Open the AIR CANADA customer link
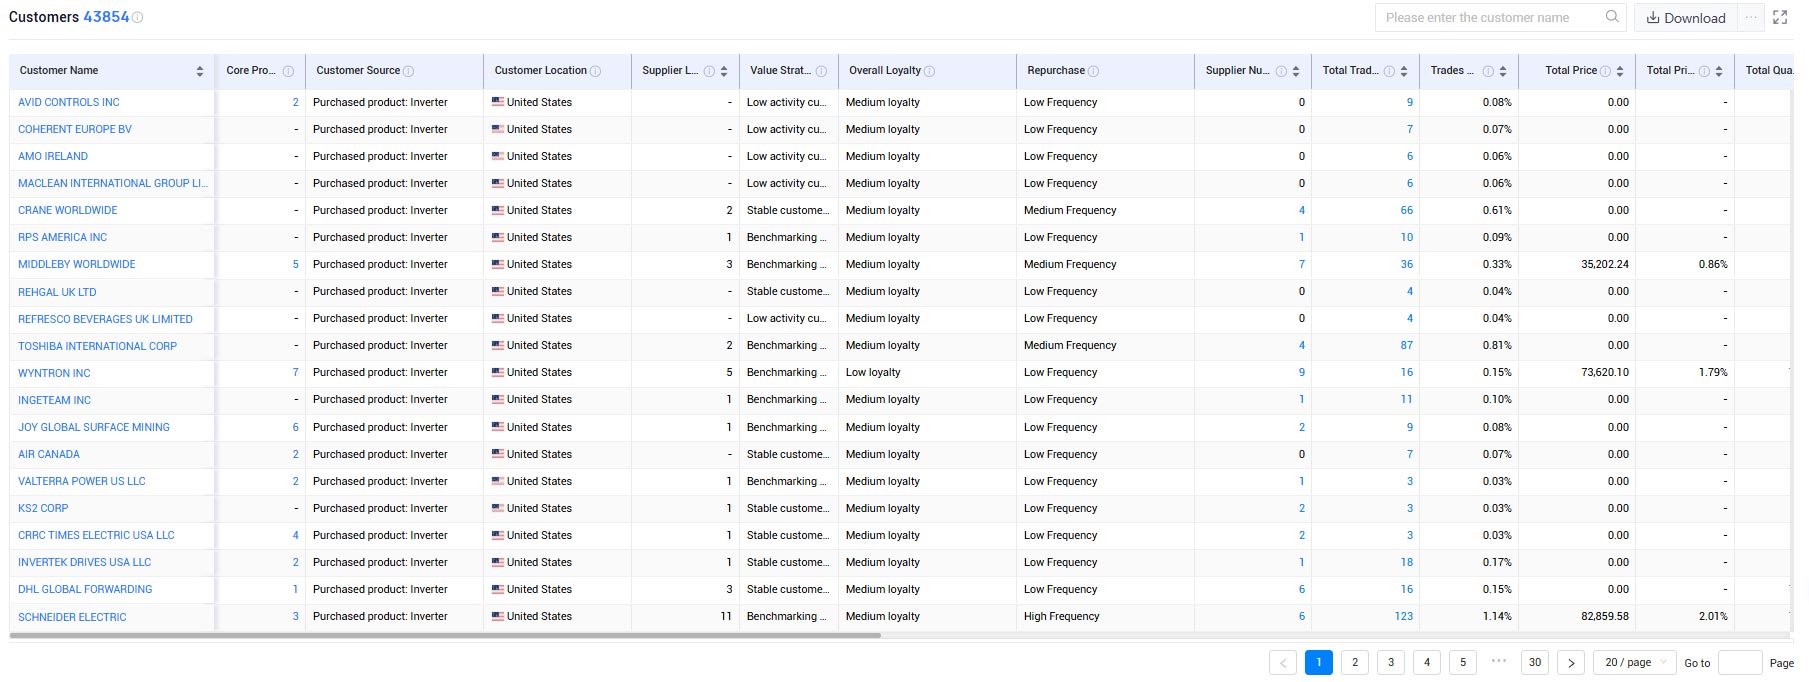 click(49, 454)
